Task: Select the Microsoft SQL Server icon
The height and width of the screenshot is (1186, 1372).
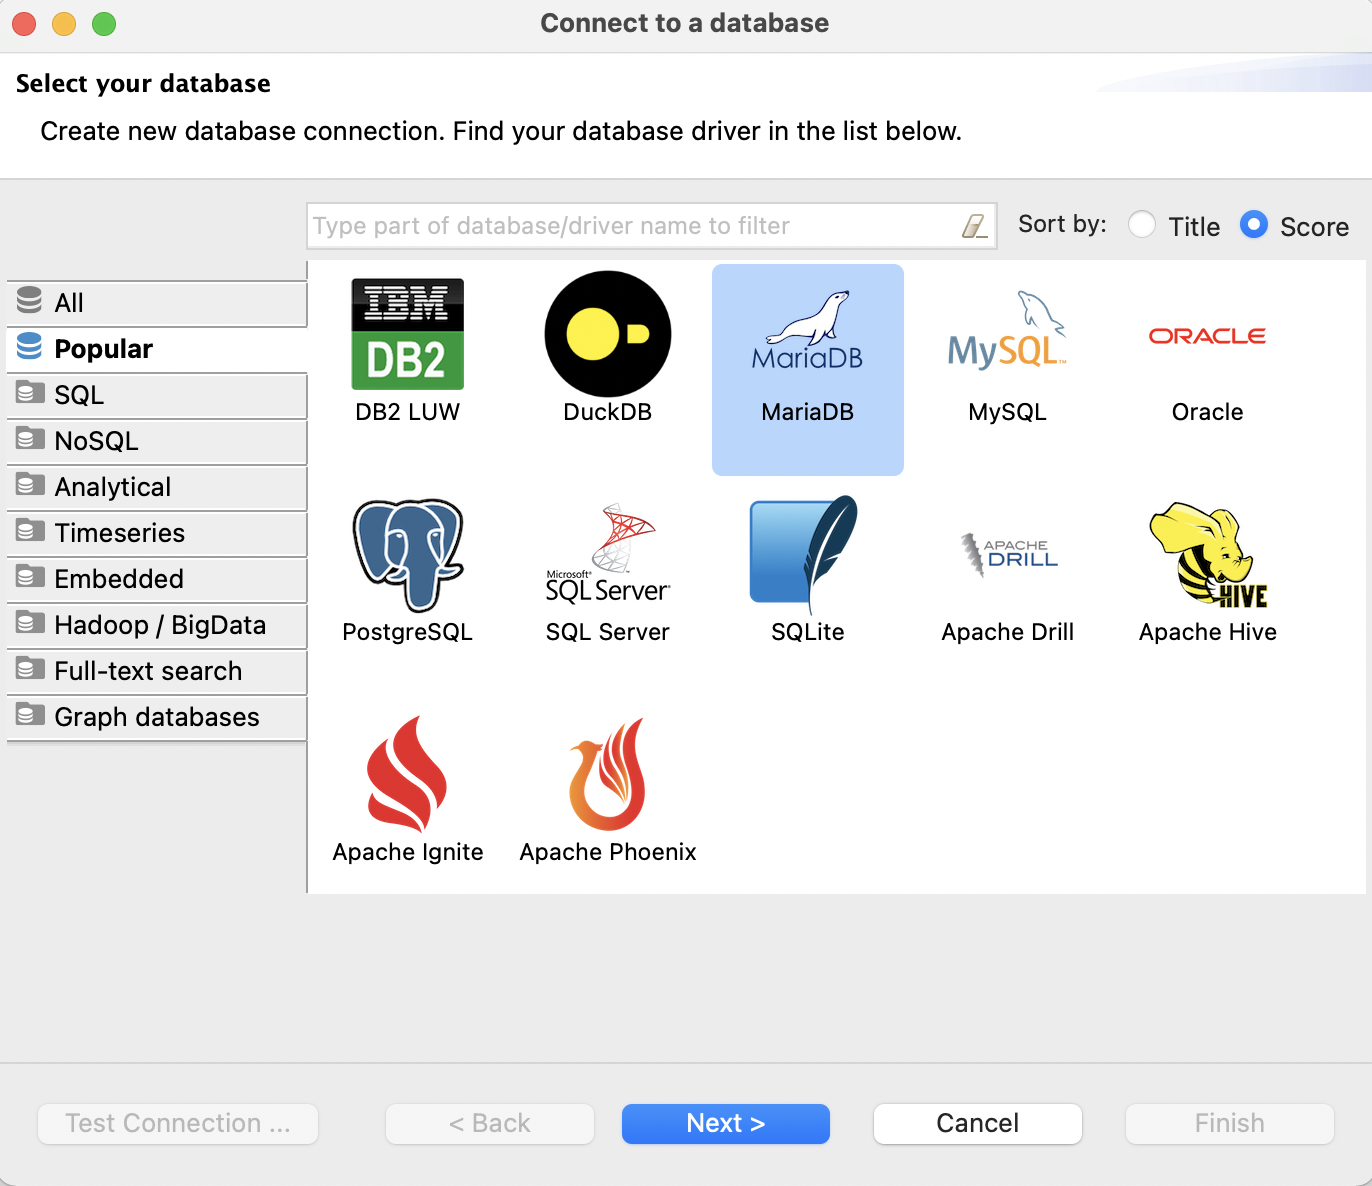Action: click(608, 553)
